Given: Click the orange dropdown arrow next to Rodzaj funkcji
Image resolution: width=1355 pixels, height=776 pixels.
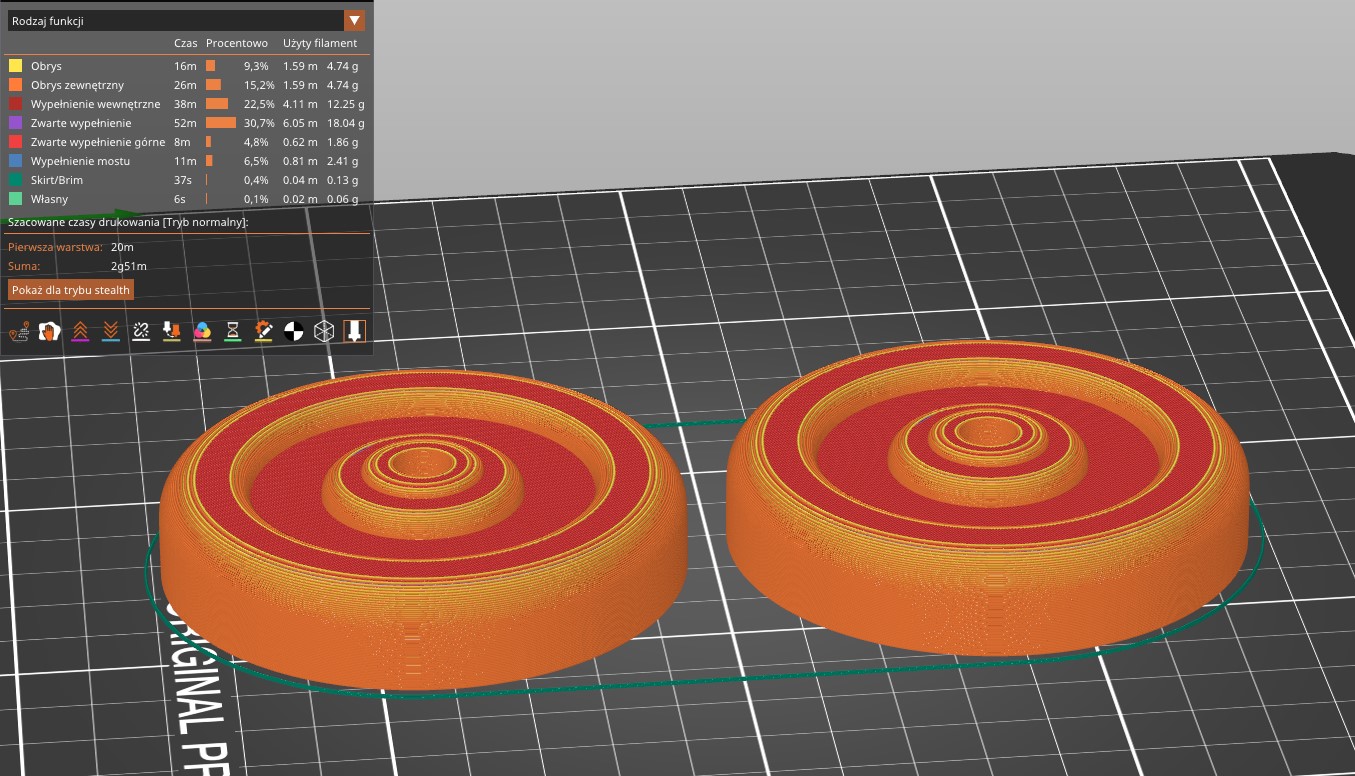Looking at the screenshot, I should [355, 19].
